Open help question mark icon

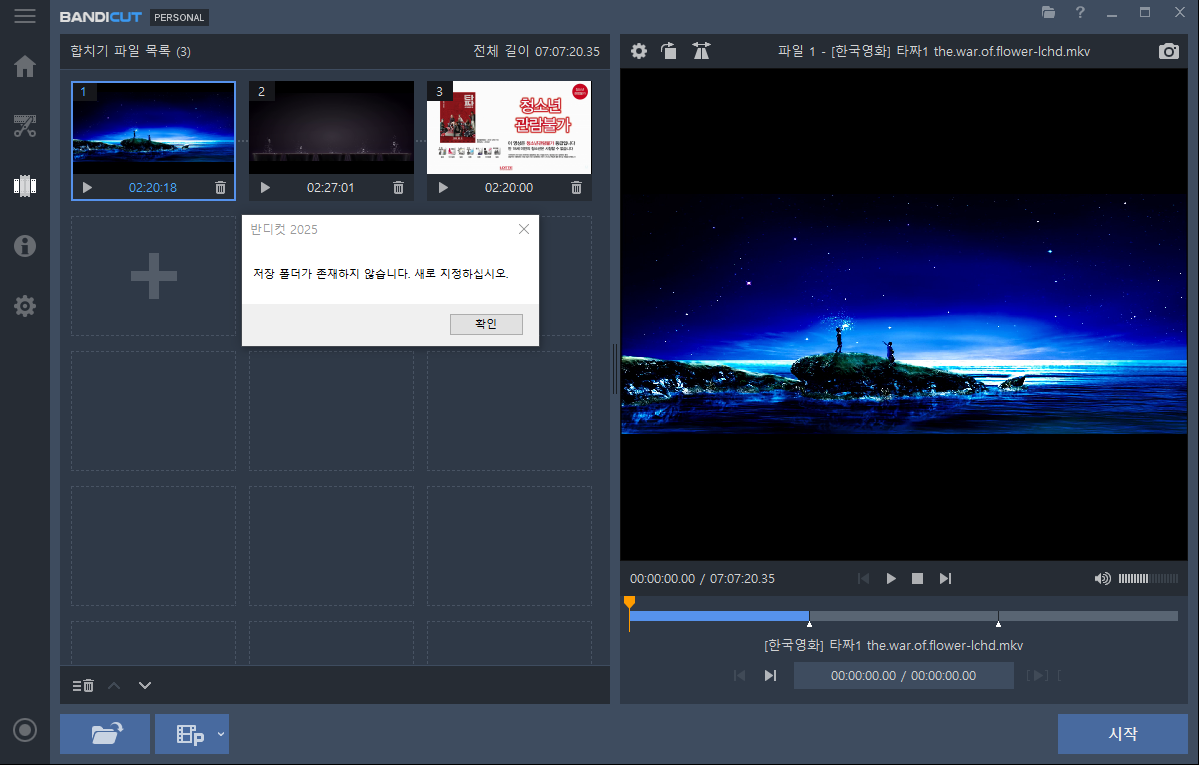[x=1080, y=12]
